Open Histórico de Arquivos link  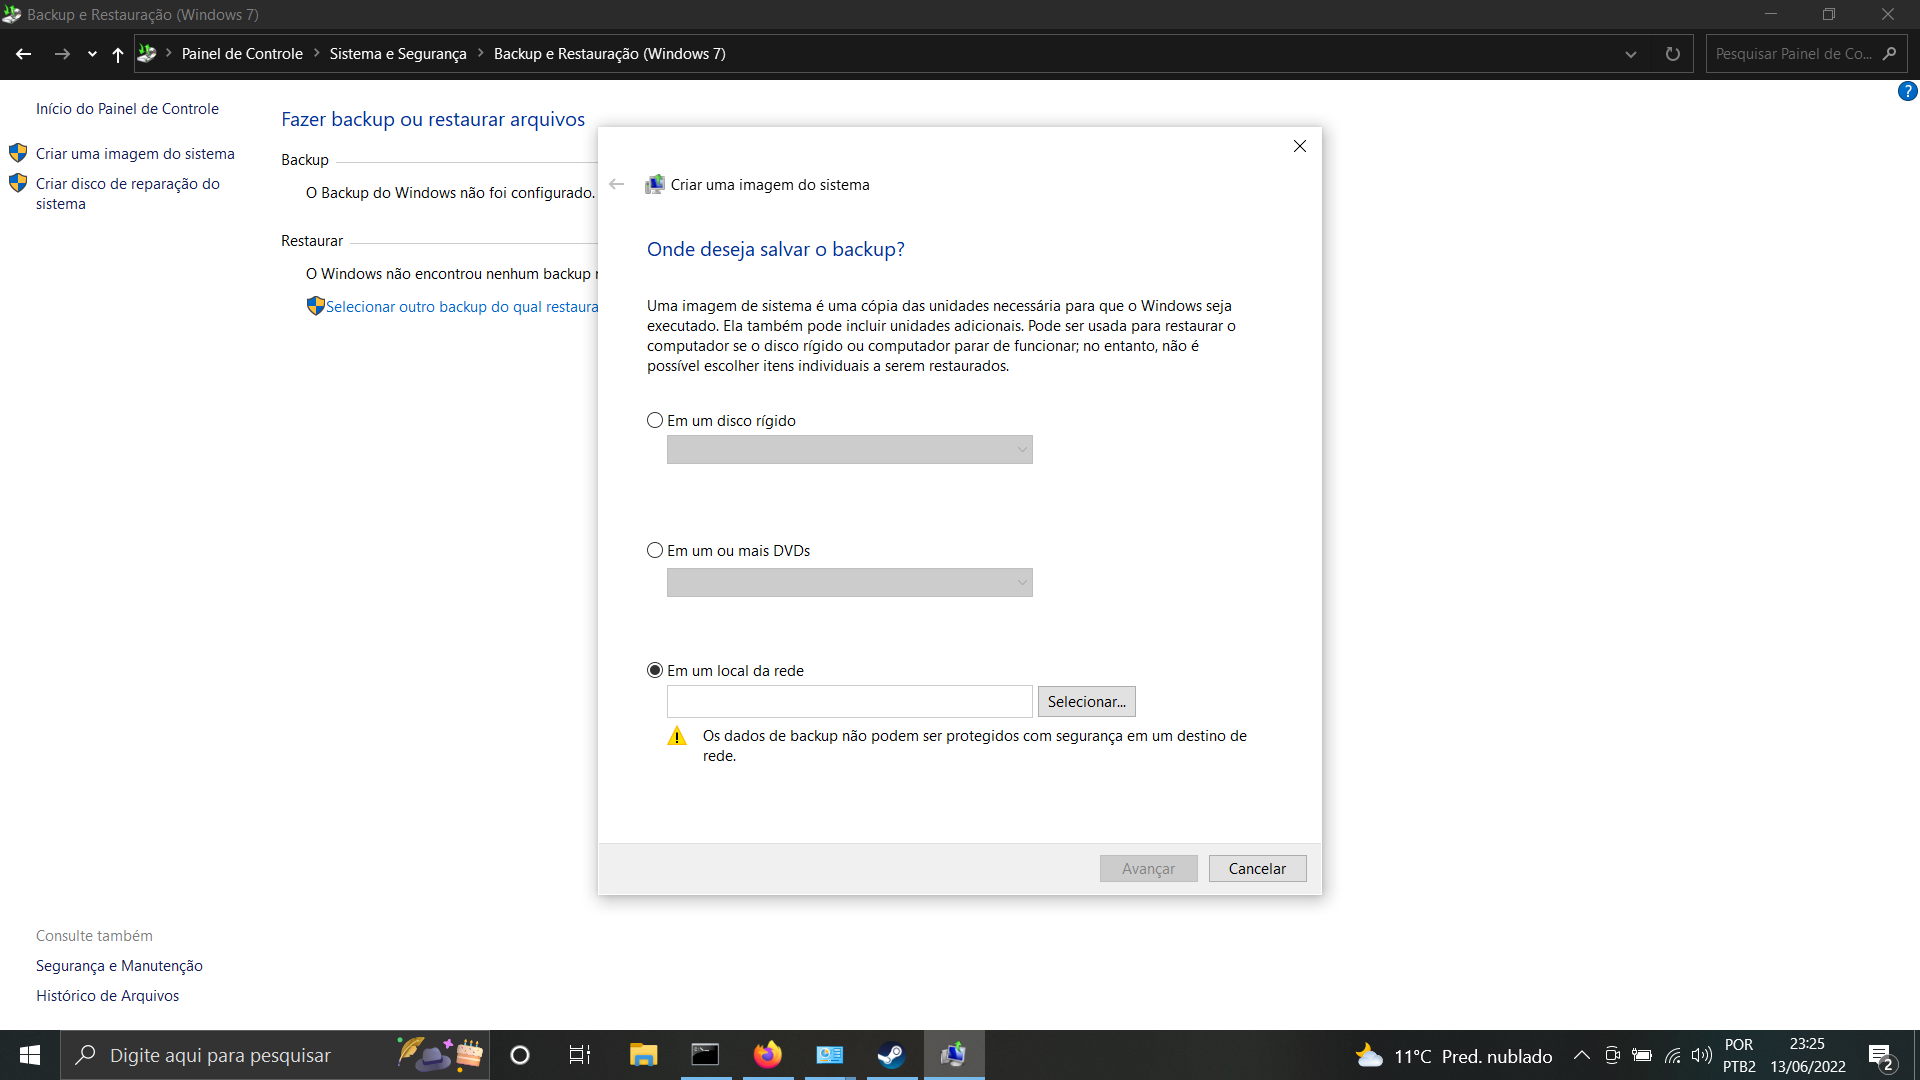pyautogui.click(x=107, y=996)
